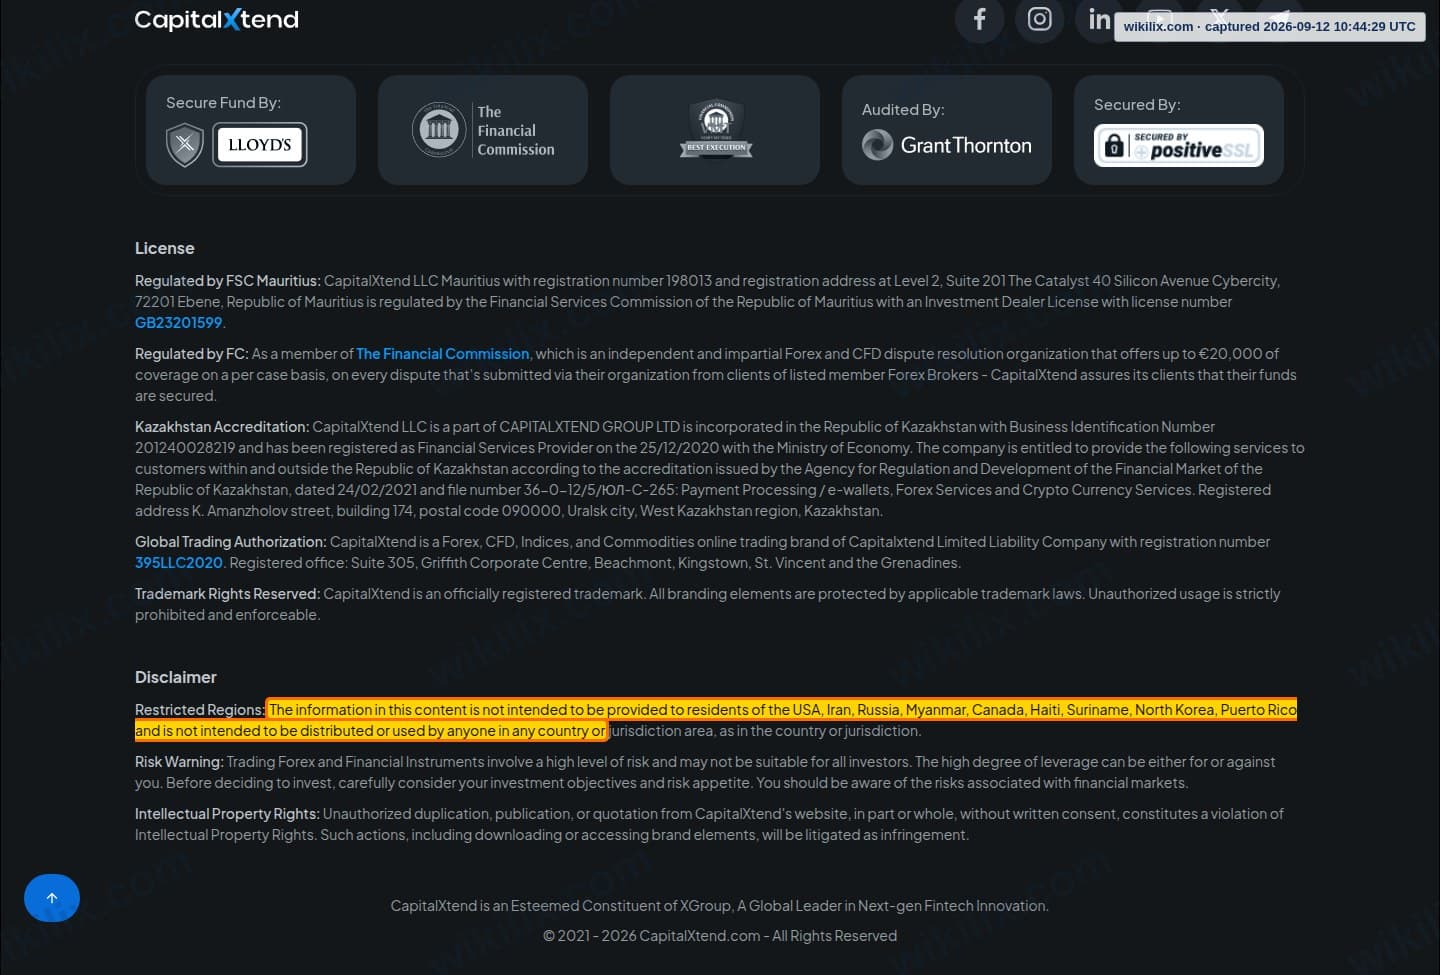The height and width of the screenshot is (975, 1440).
Task: Click the 'Global Trading Authorization:' label
Action: pyautogui.click(x=231, y=541)
